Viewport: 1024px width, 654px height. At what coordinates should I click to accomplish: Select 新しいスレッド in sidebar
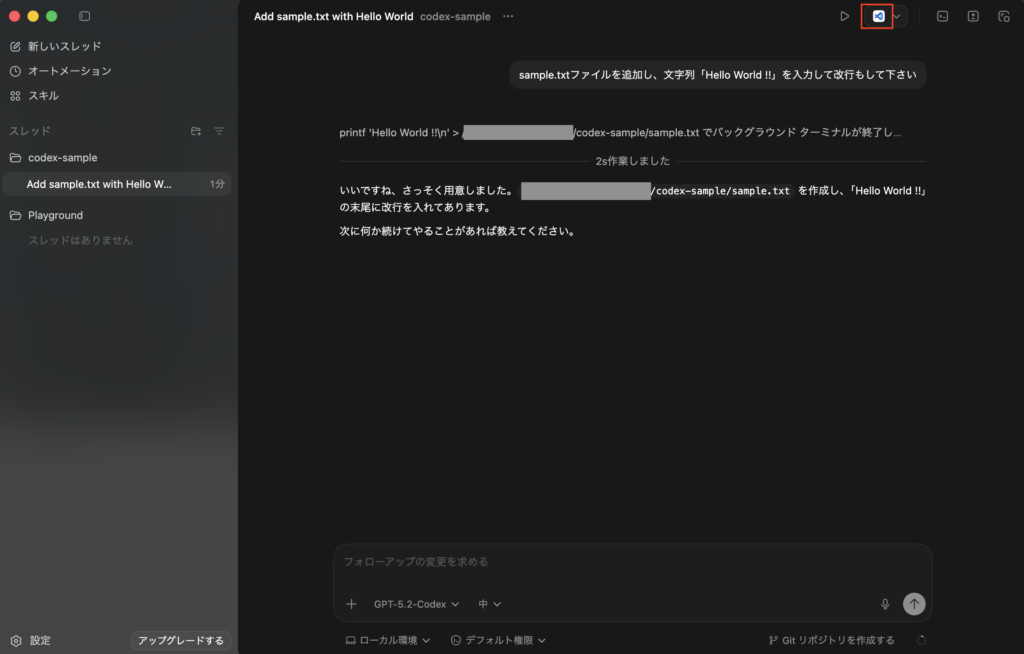pyautogui.click(x=64, y=46)
